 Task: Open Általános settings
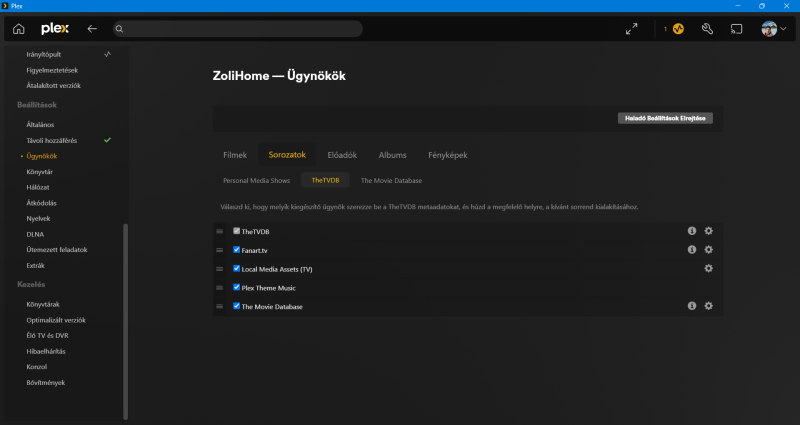pyautogui.click(x=40, y=124)
